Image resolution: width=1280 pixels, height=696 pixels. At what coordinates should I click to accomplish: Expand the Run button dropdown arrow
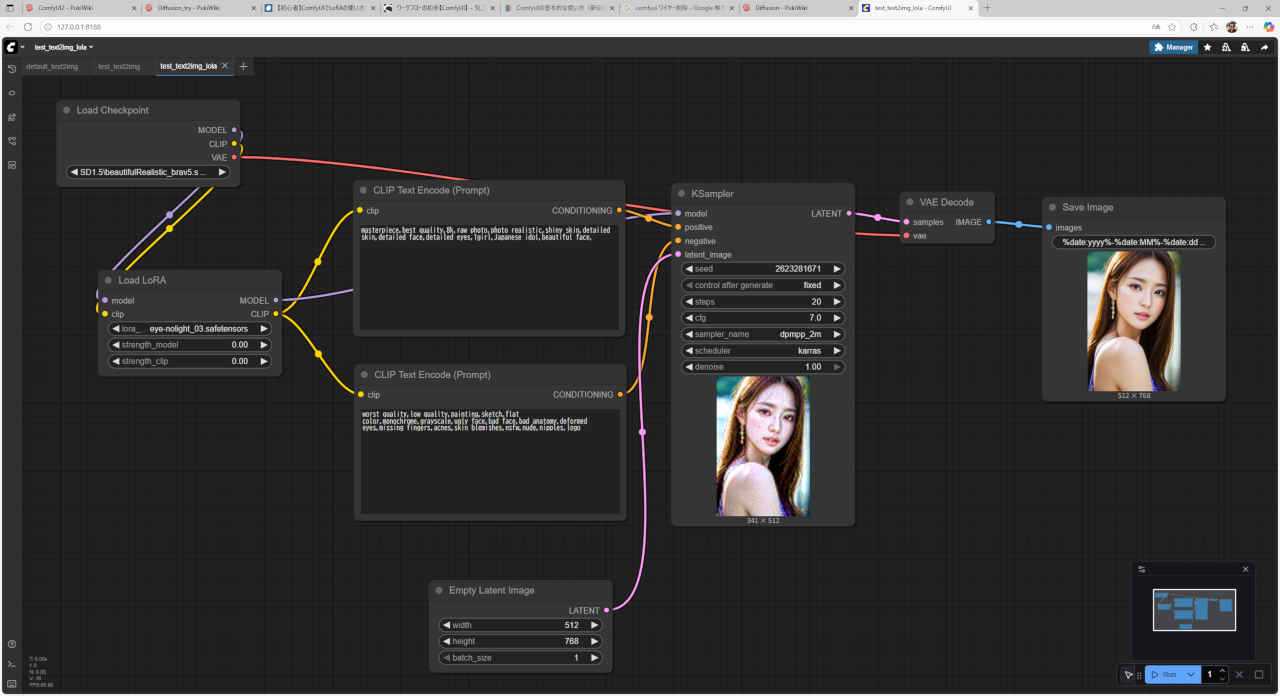pyautogui.click(x=1191, y=675)
